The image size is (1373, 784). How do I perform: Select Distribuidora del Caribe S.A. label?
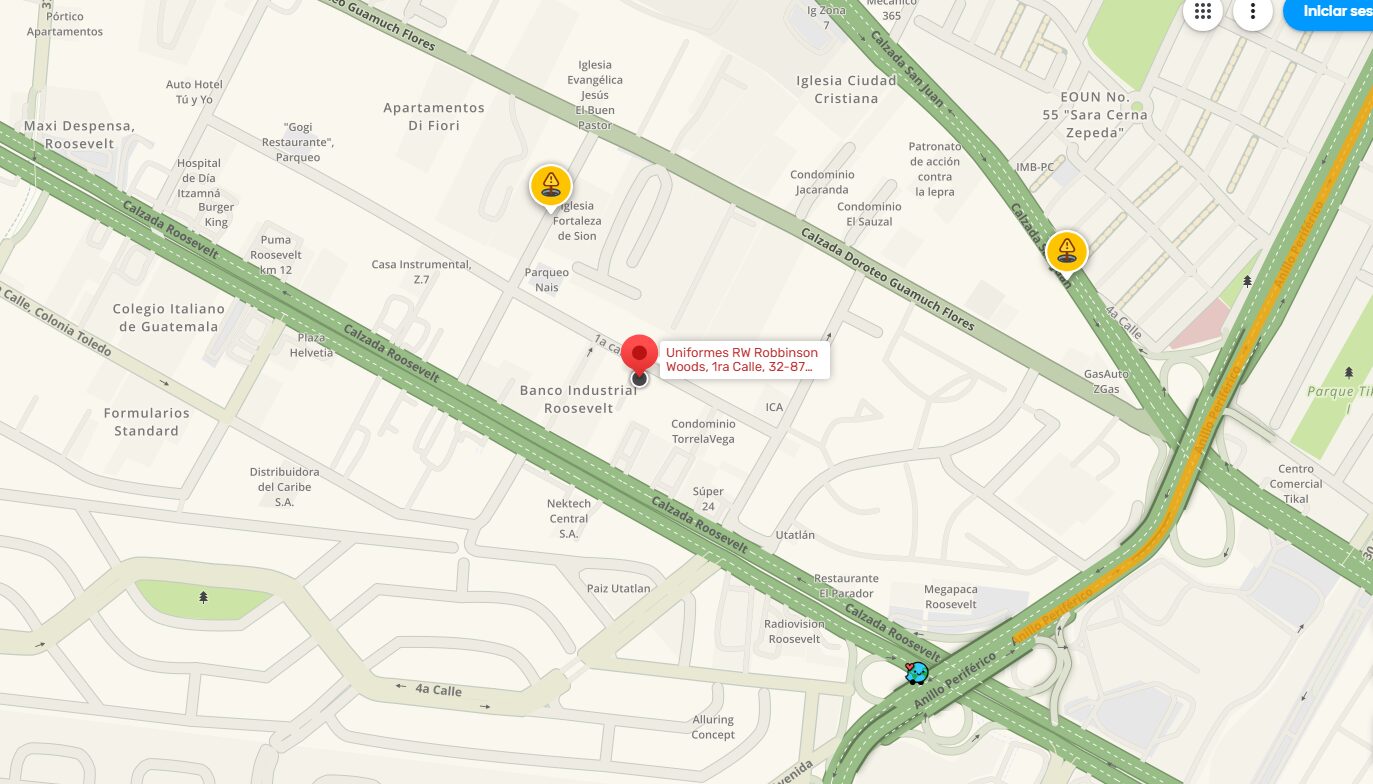[284, 487]
